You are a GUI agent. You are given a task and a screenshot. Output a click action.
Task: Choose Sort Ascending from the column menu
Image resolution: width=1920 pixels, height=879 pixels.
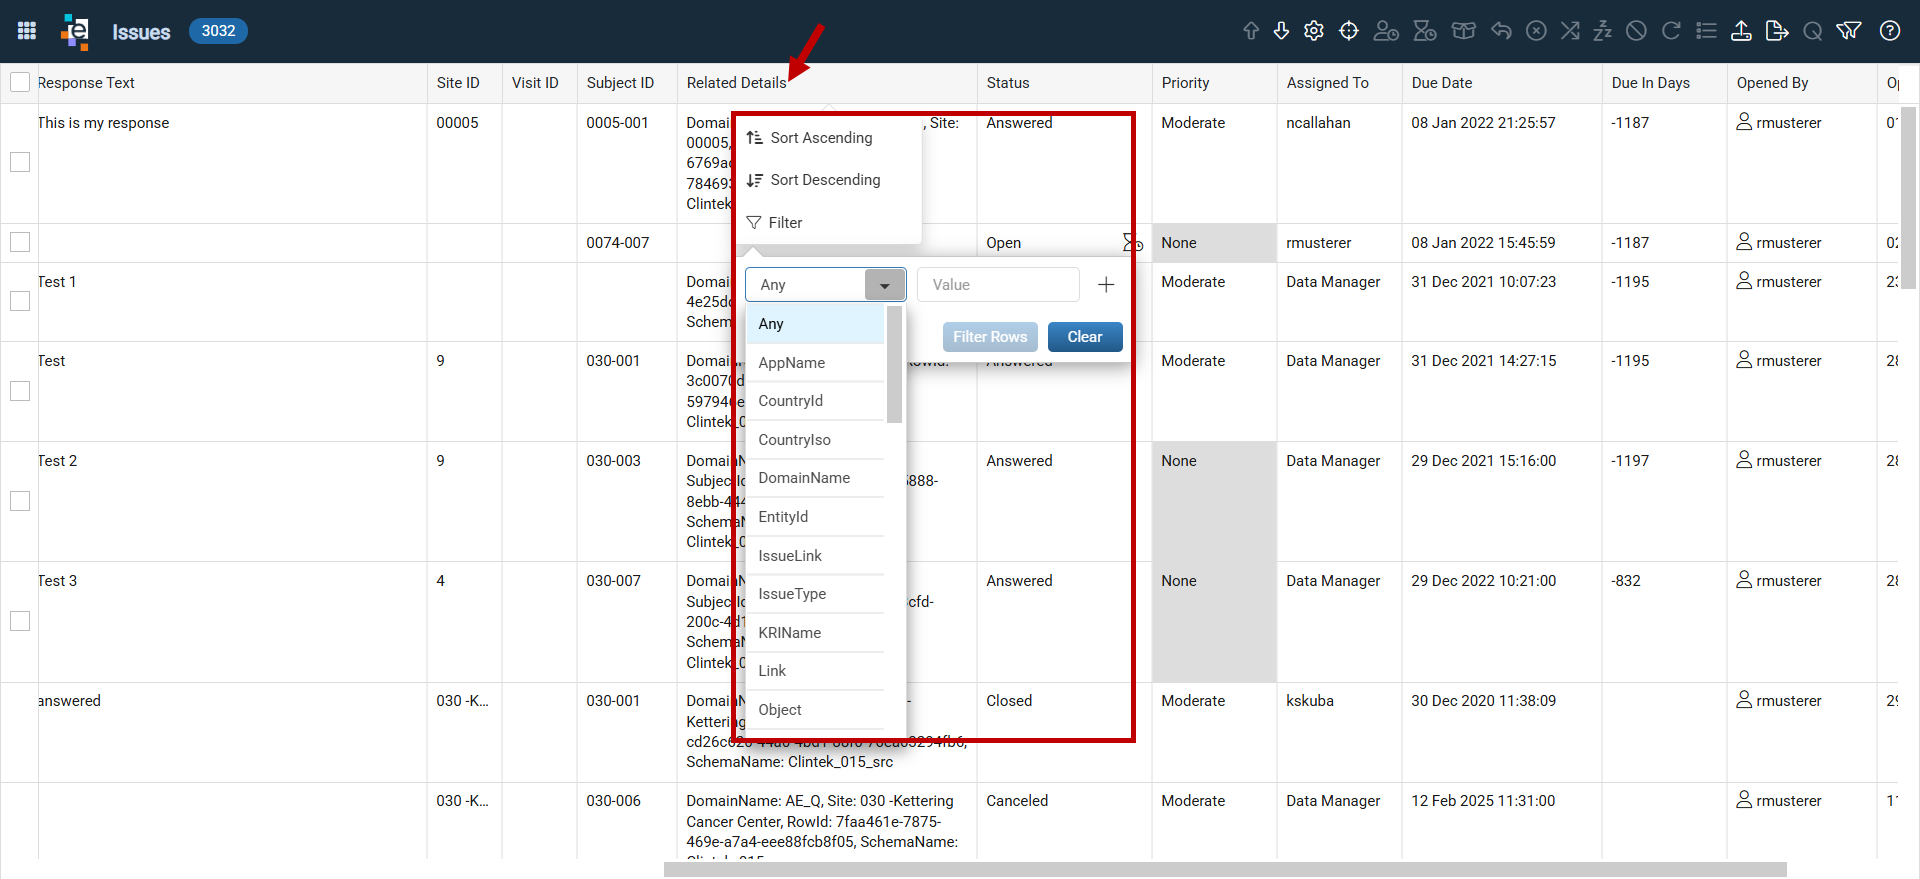[828, 138]
